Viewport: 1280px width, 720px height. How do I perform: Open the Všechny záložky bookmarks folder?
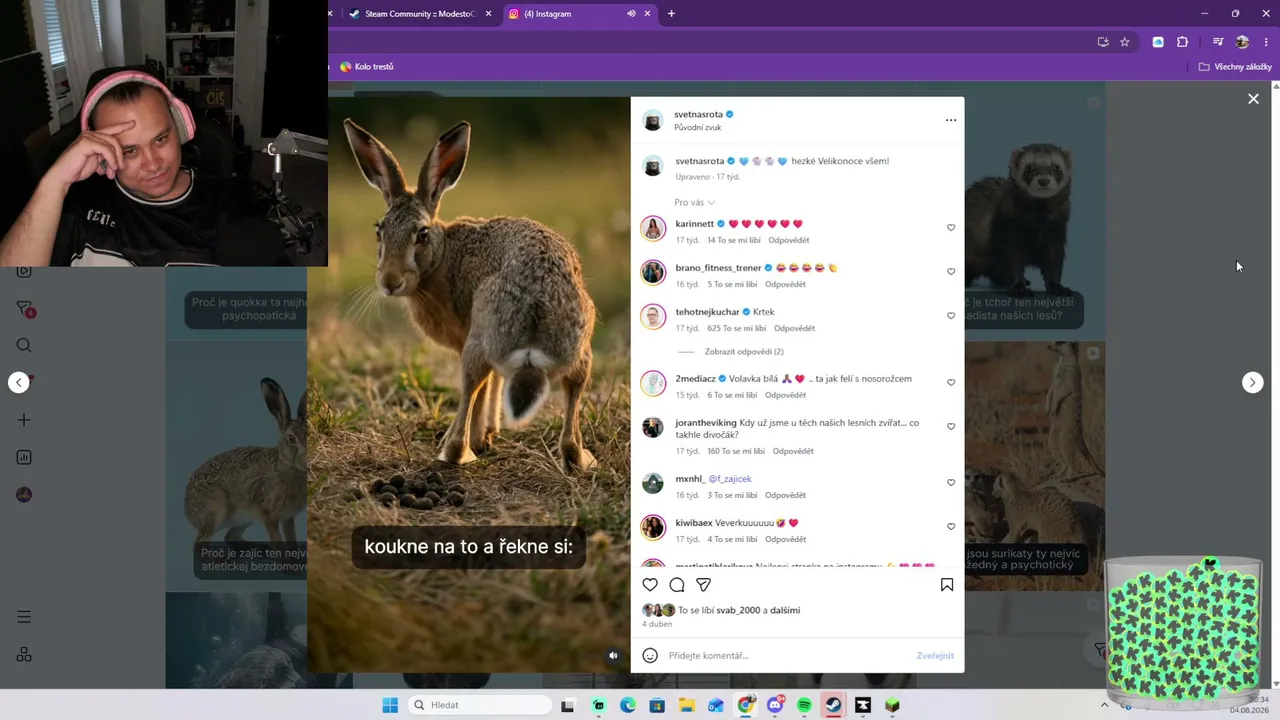tap(1235, 67)
